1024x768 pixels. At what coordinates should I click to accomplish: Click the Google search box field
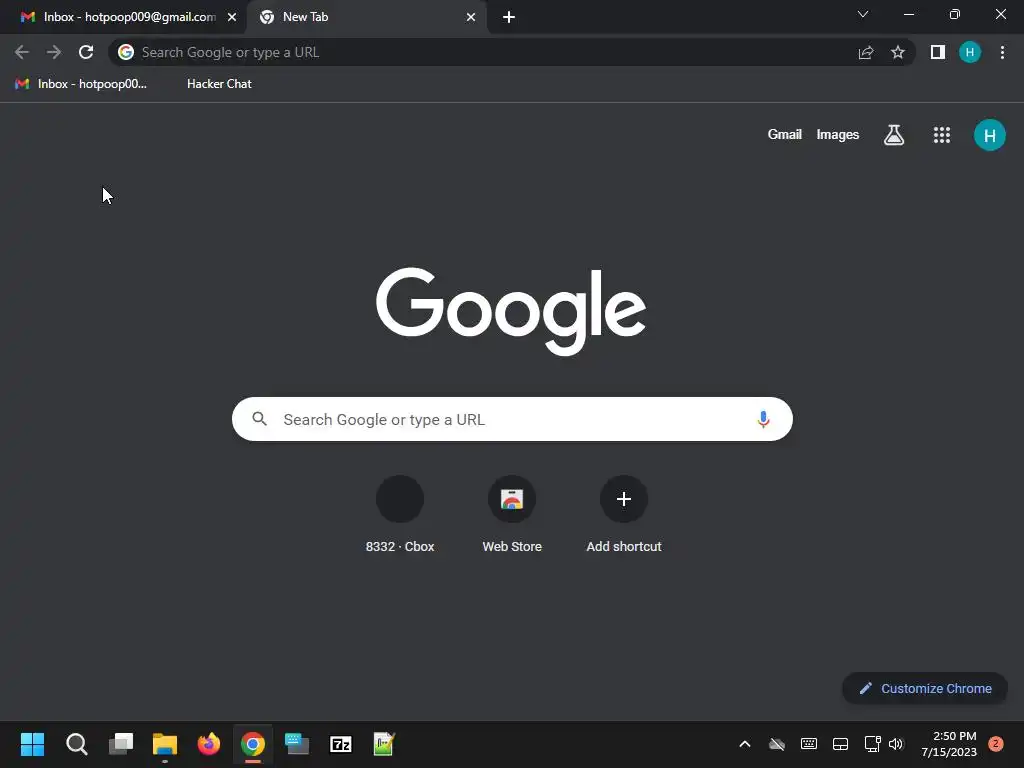pos(512,419)
